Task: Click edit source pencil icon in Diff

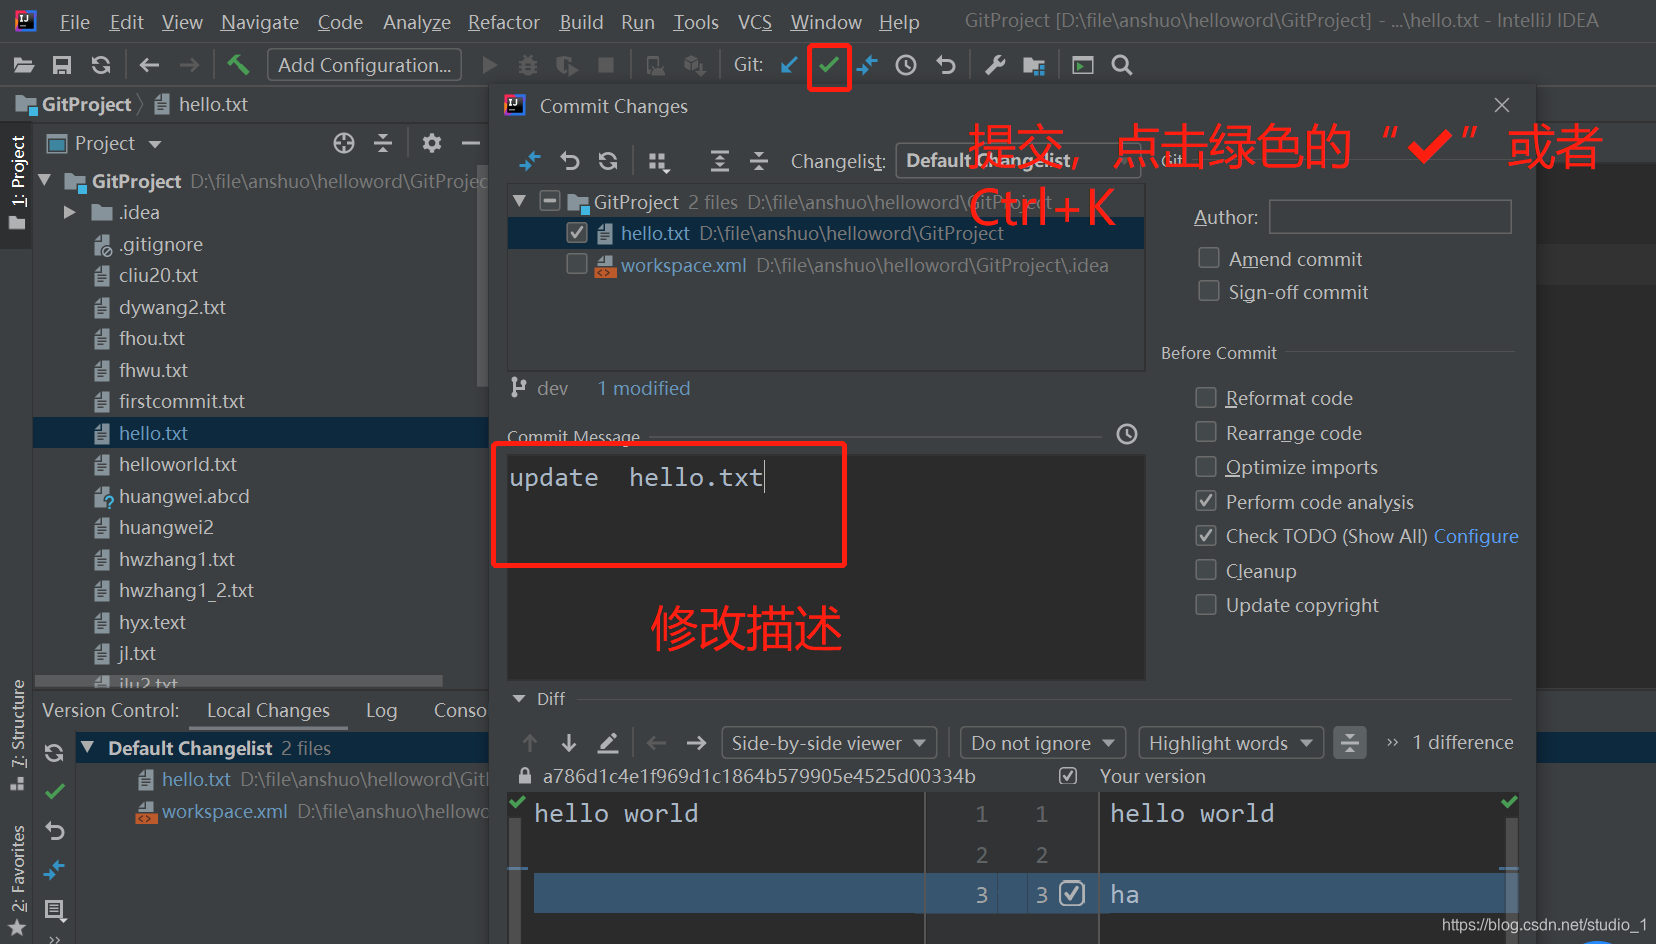Action: (x=608, y=743)
